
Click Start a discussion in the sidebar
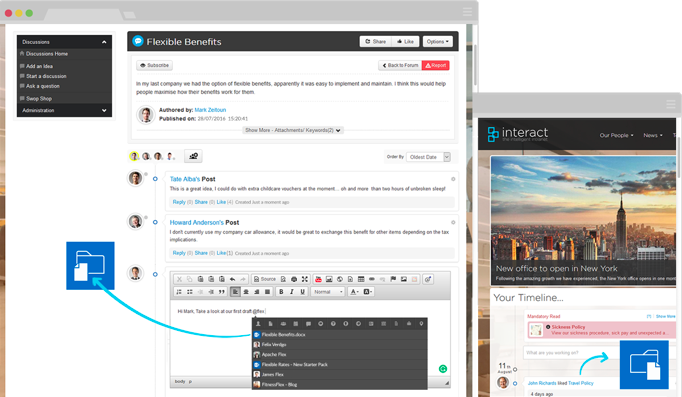46,76
